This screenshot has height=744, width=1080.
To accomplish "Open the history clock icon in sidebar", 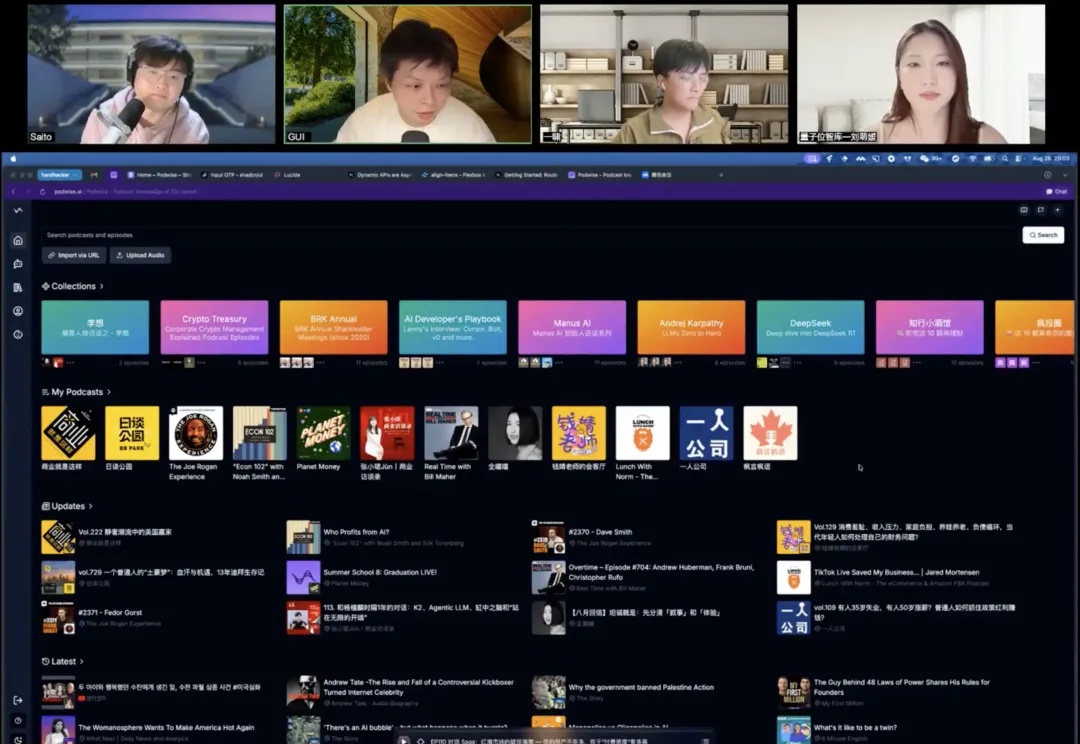I will 17,333.
